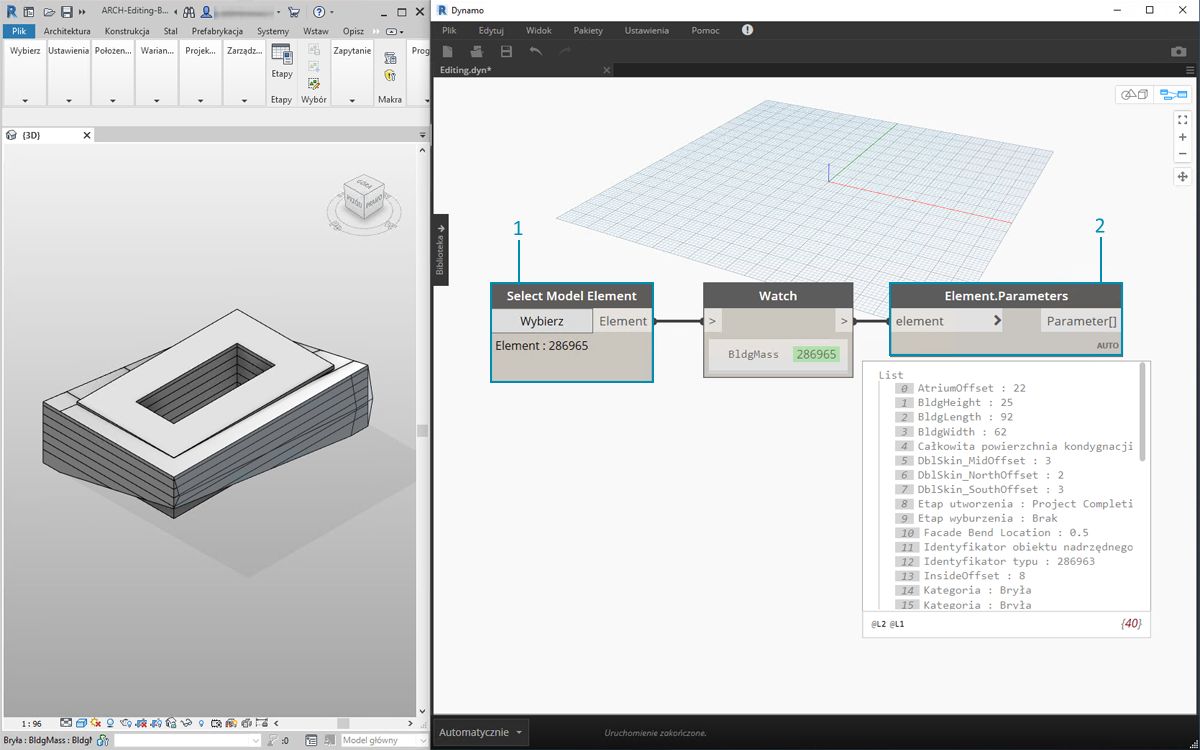The width and height of the screenshot is (1200, 750).
Task: Click the Revit Save quick access icon
Action: (x=66, y=12)
